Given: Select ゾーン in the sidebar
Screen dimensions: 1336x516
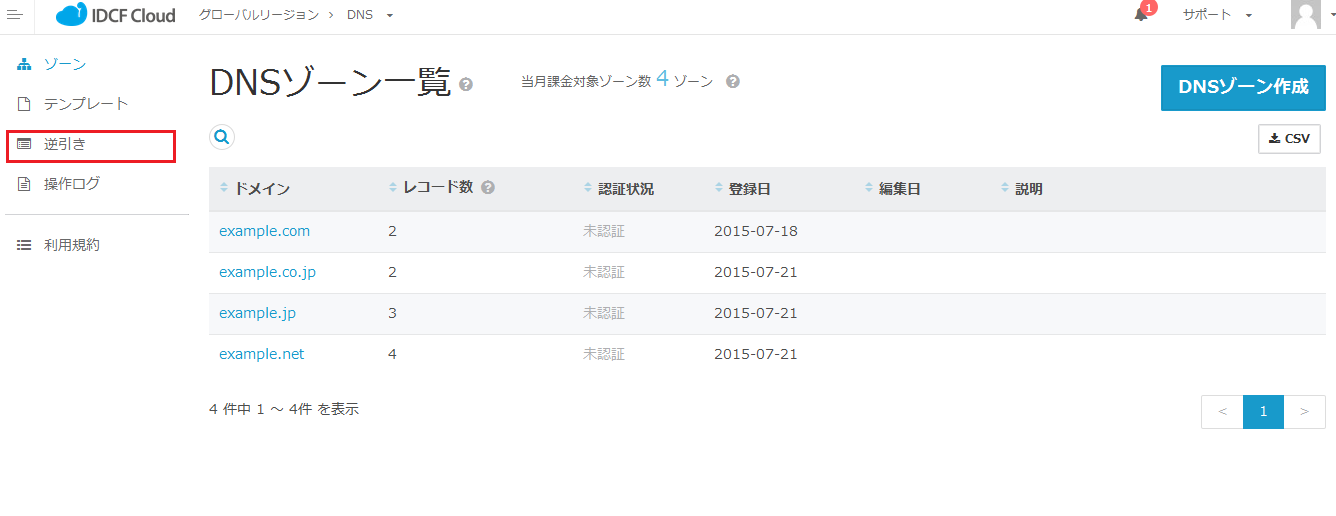Looking at the screenshot, I should click(x=65, y=64).
